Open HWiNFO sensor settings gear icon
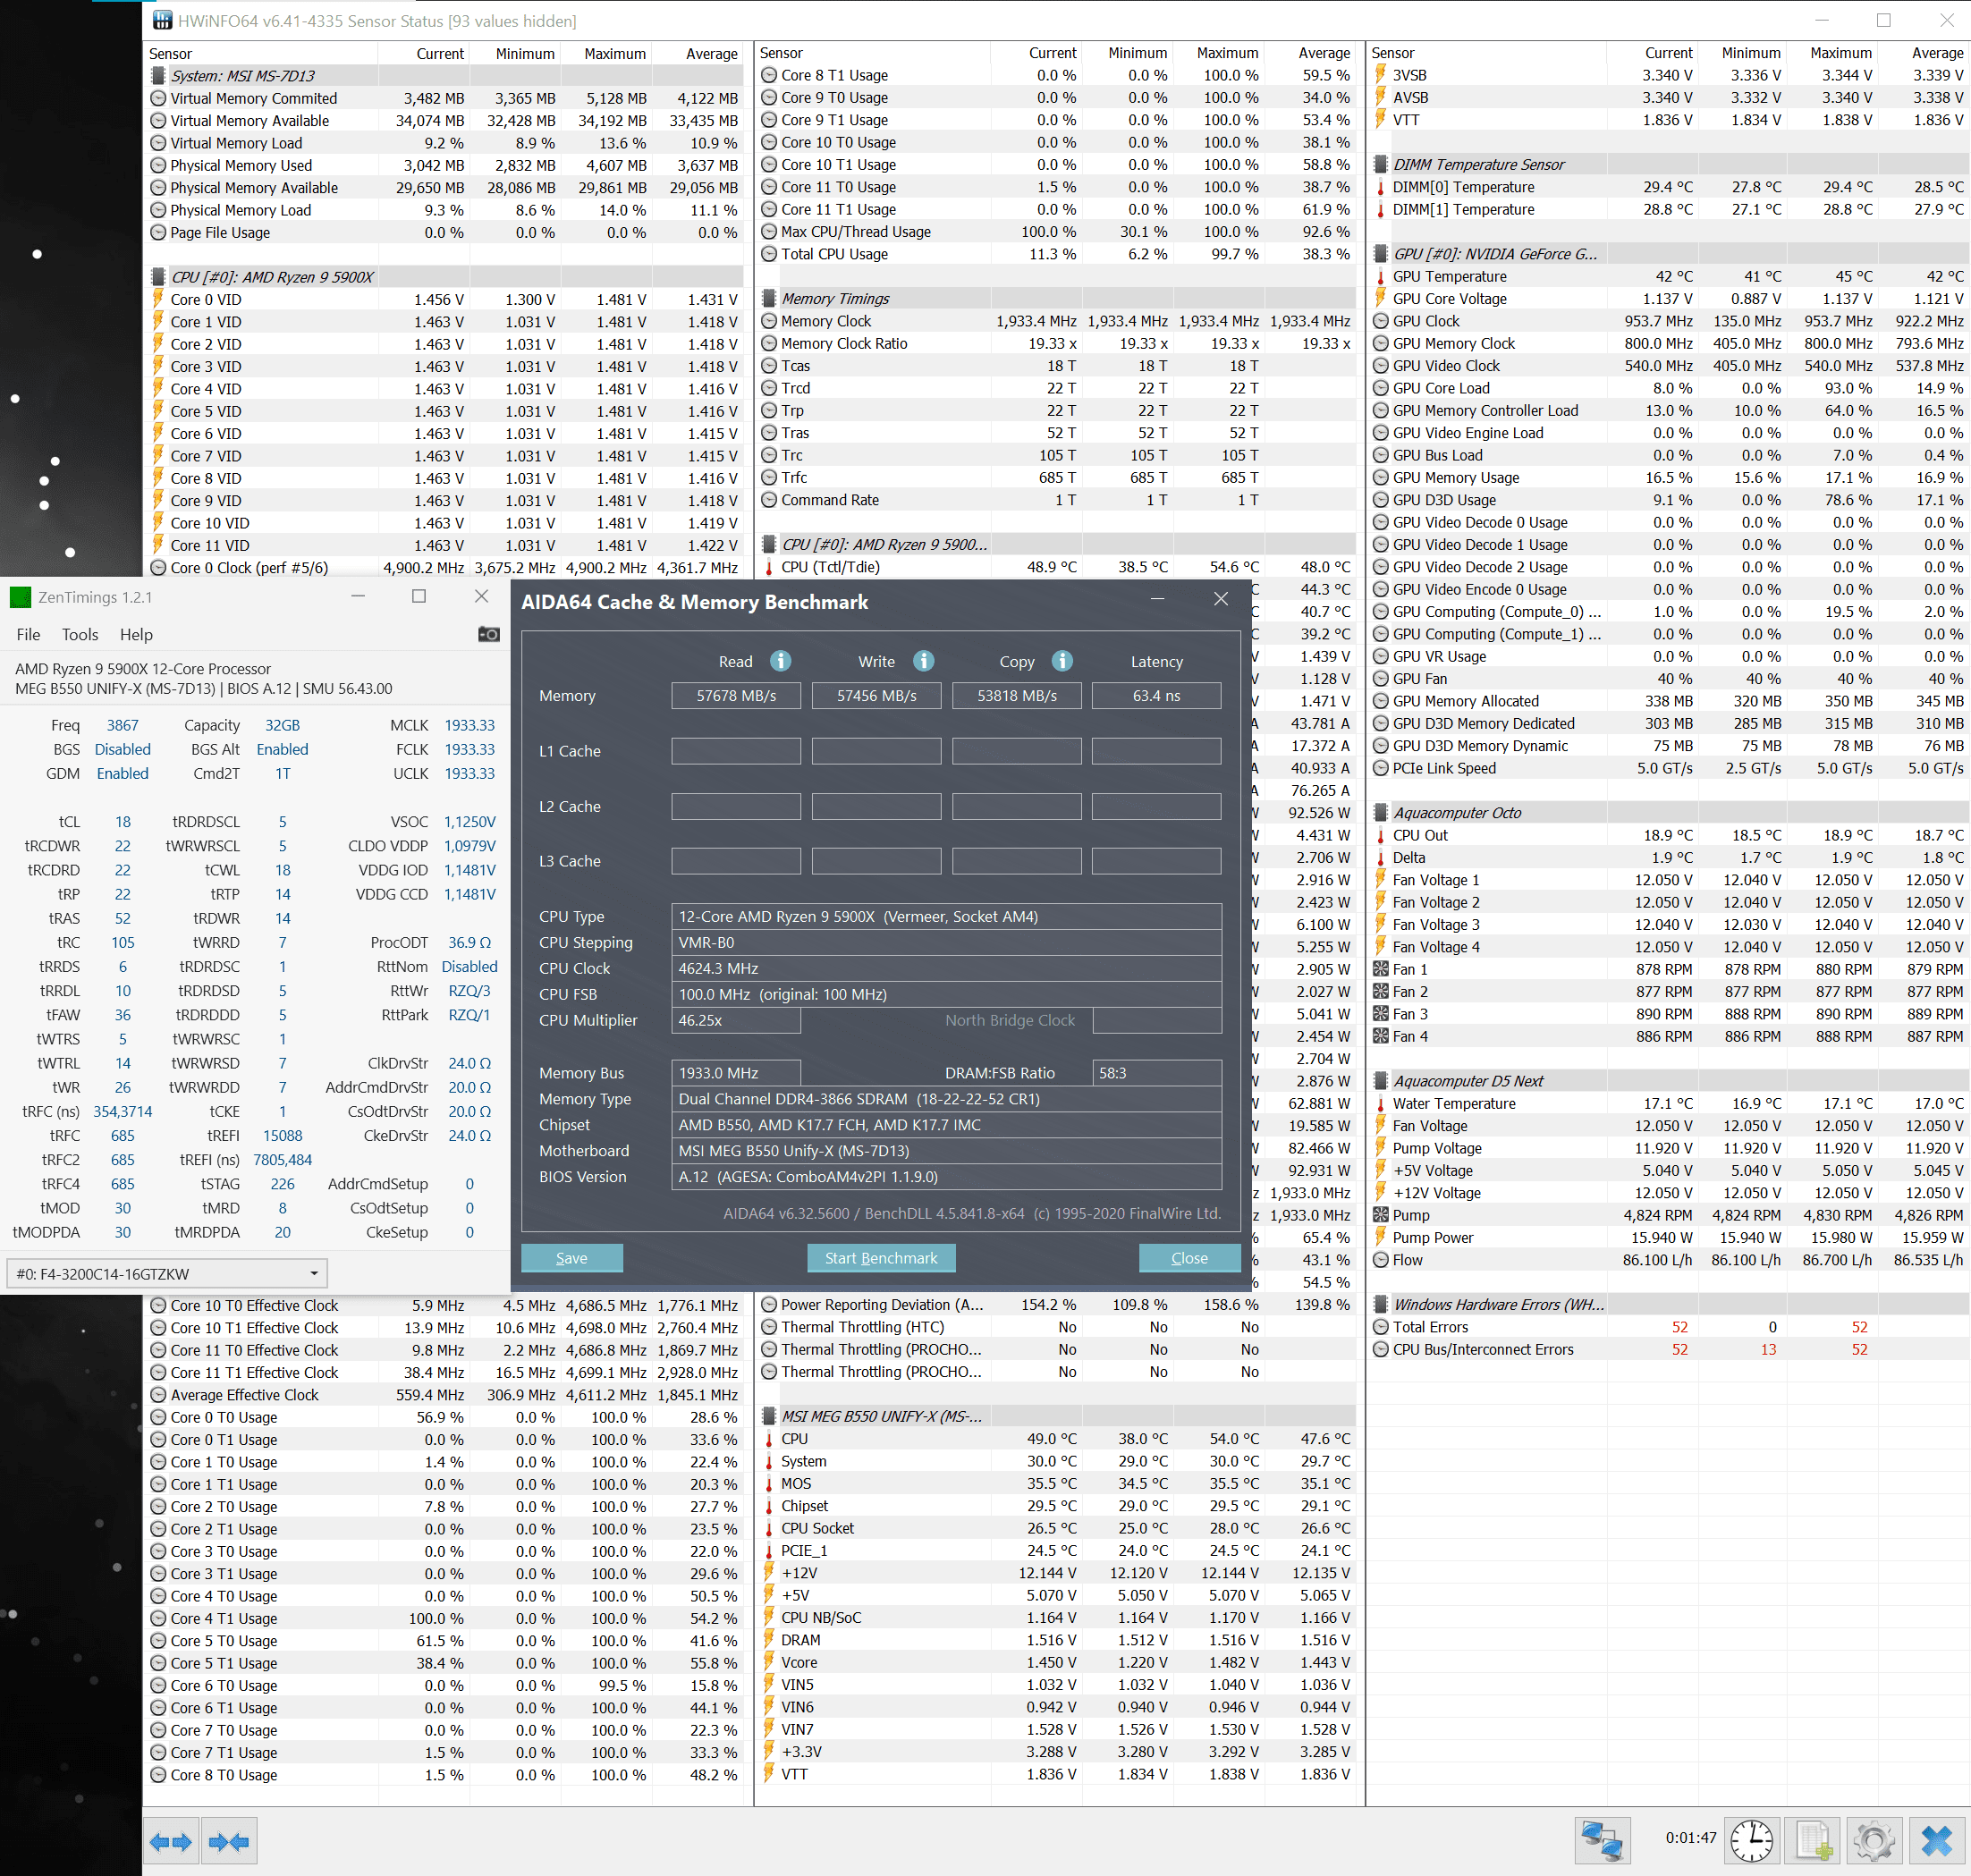The image size is (1971, 1876). 1875,1841
